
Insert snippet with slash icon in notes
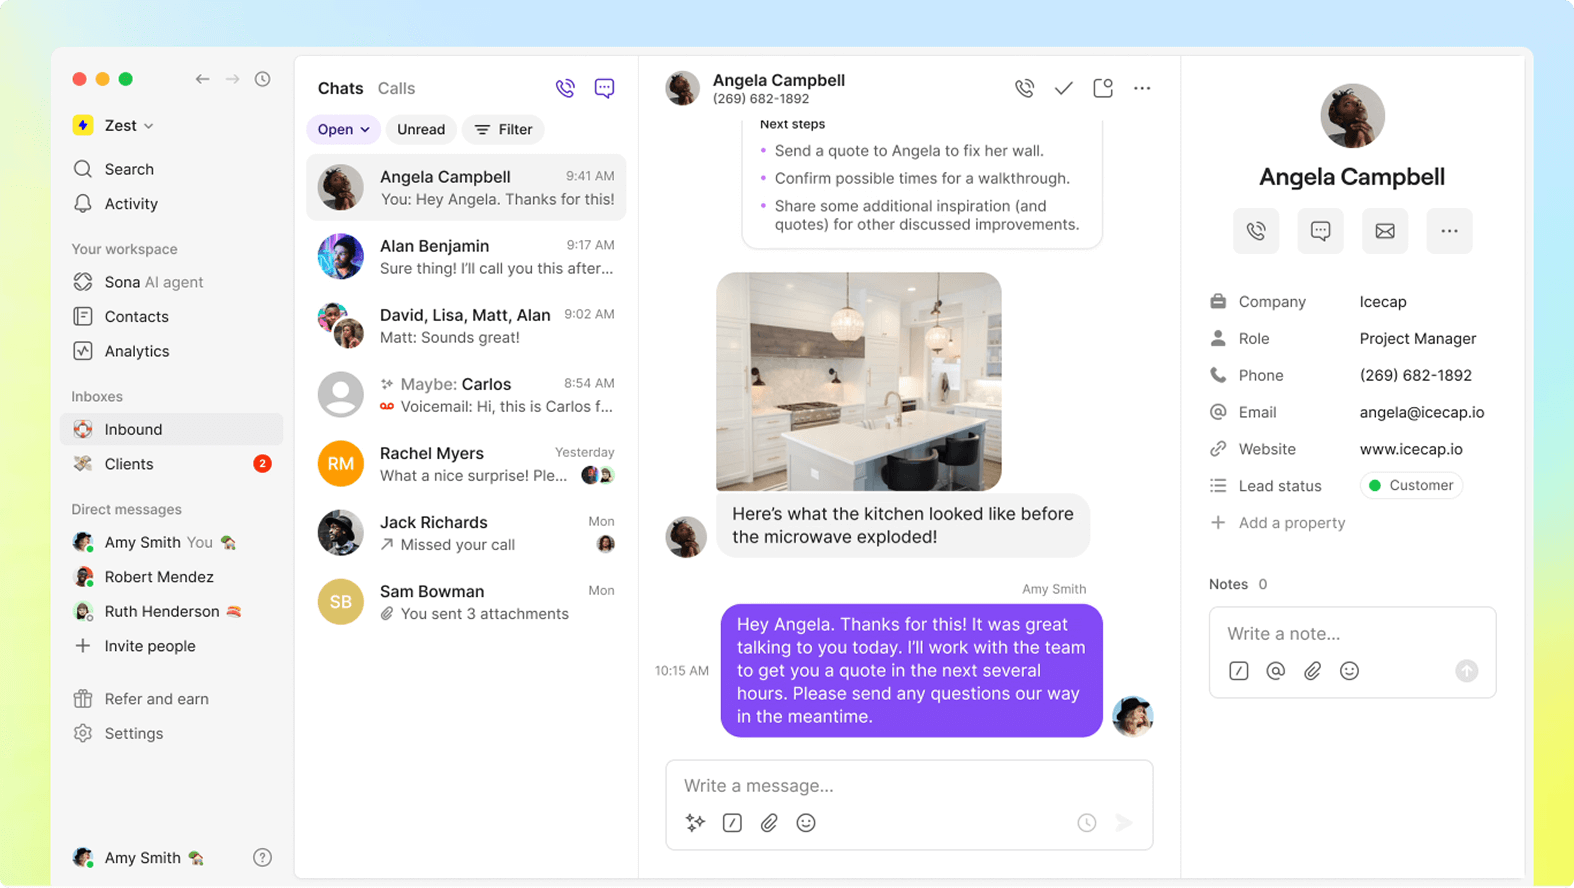click(x=1238, y=671)
